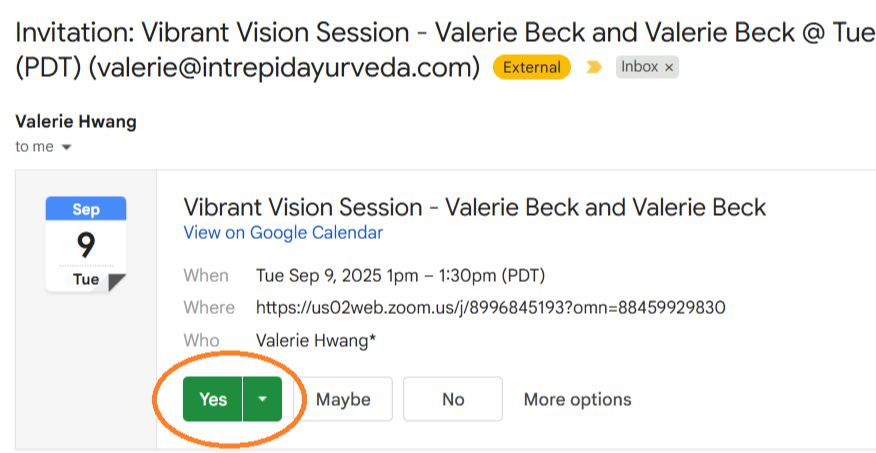
Task: Open the Zoom meeting URL
Action: (490, 307)
